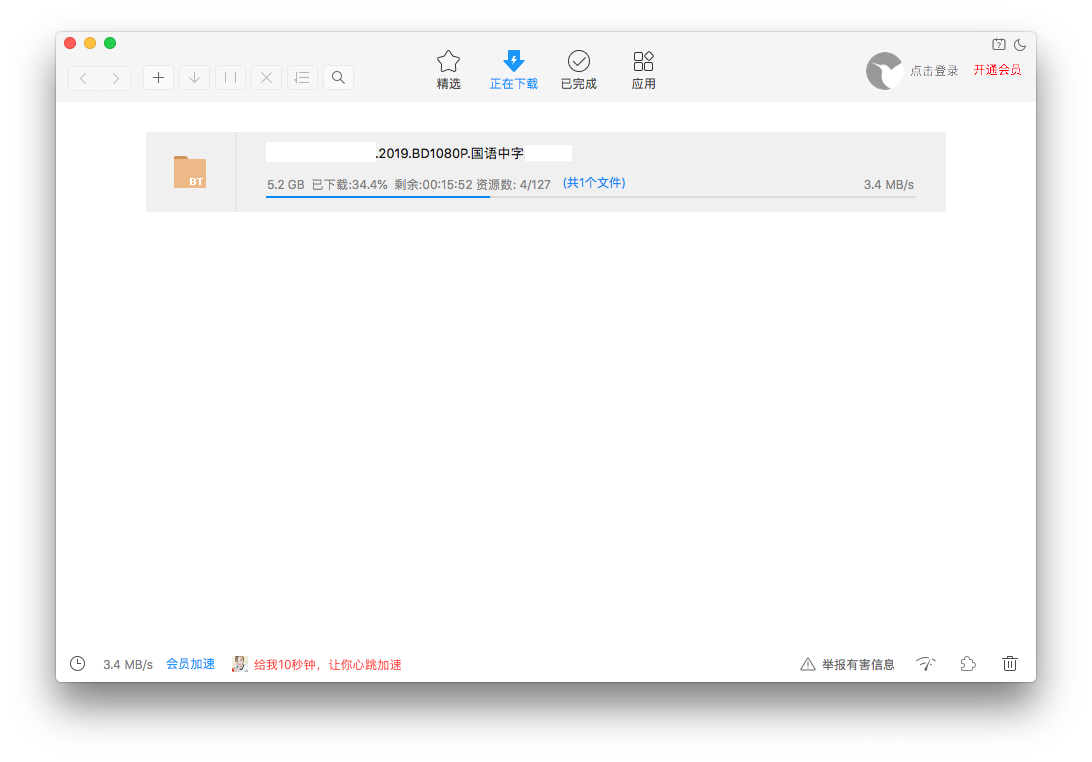
Task: Start download using the down arrow button
Action: pos(194,77)
